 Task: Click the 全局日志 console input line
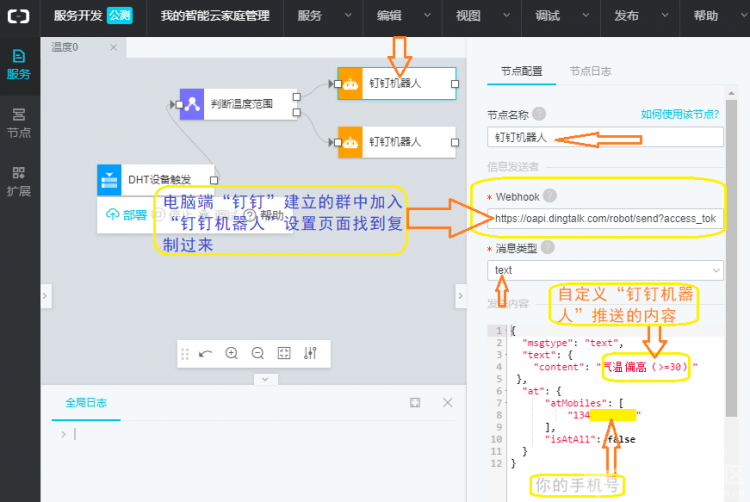[x=258, y=434]
